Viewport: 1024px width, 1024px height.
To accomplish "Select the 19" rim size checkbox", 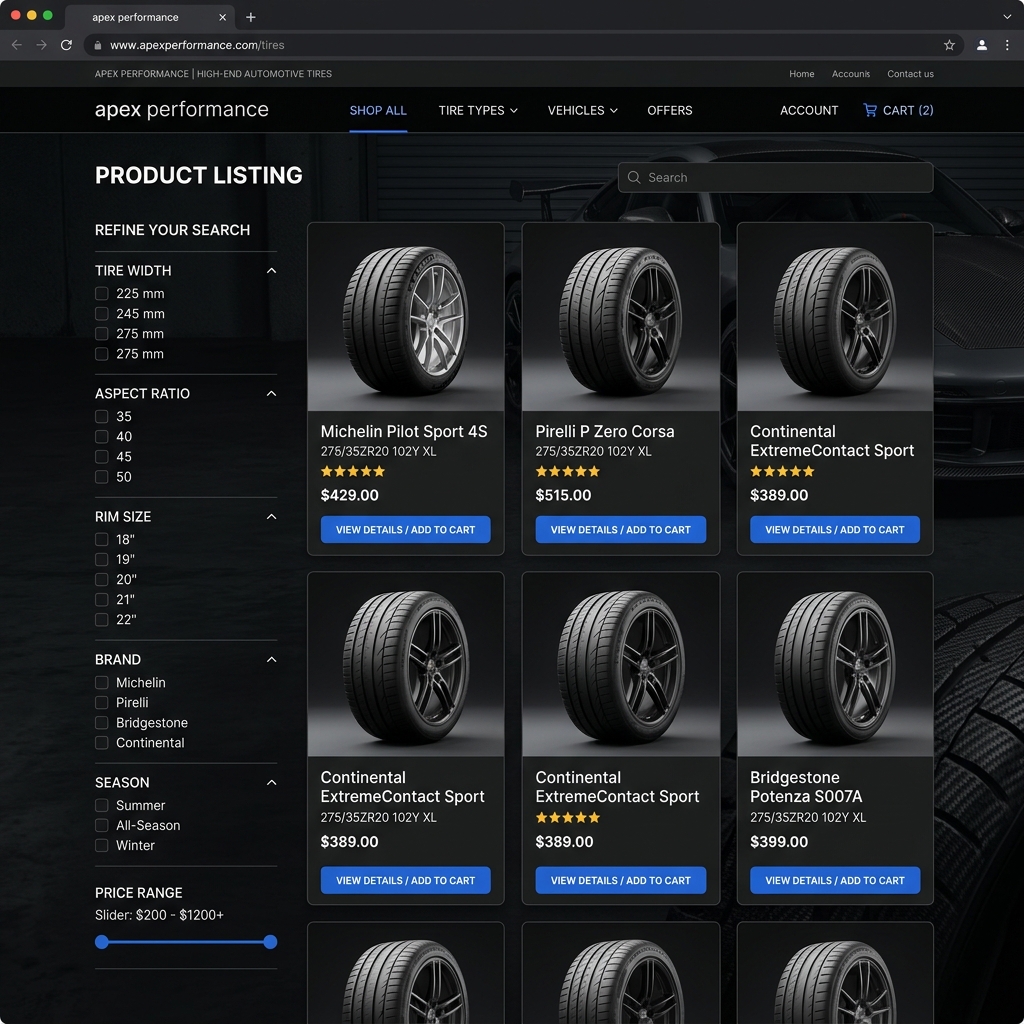I will pos(102,559).
